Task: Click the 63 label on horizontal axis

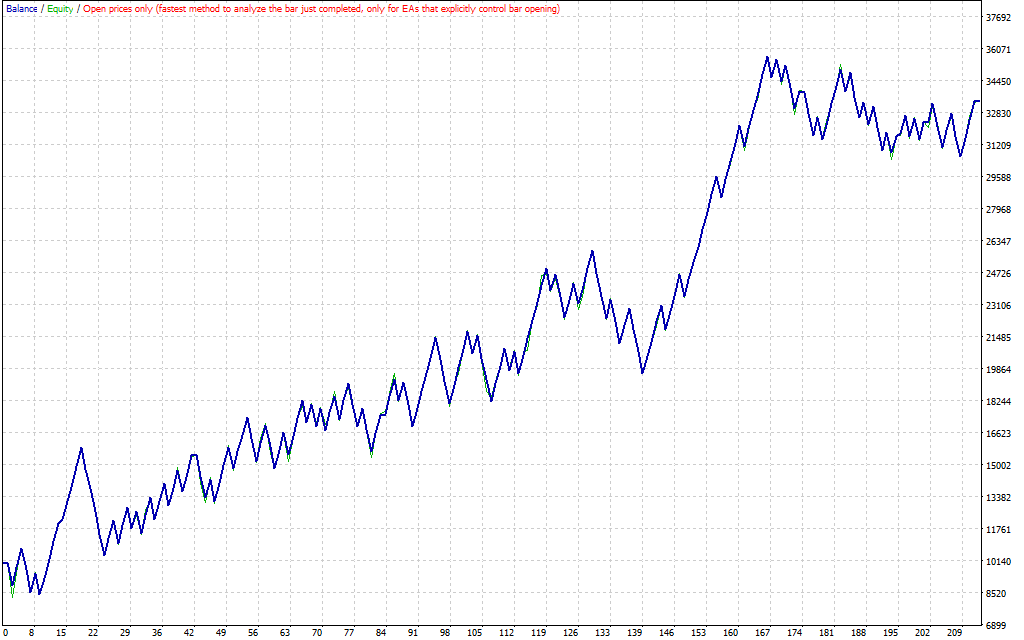Action: point(285,633)
